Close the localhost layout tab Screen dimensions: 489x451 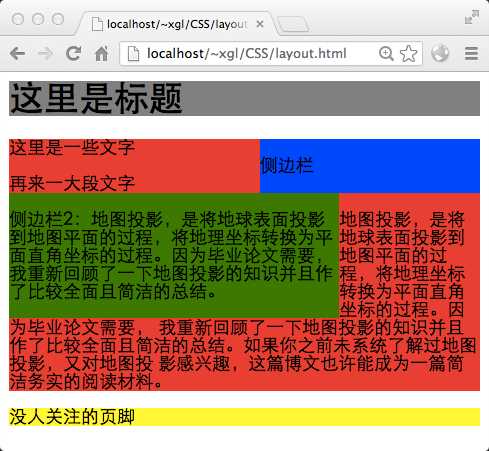(x=260, y=24)
